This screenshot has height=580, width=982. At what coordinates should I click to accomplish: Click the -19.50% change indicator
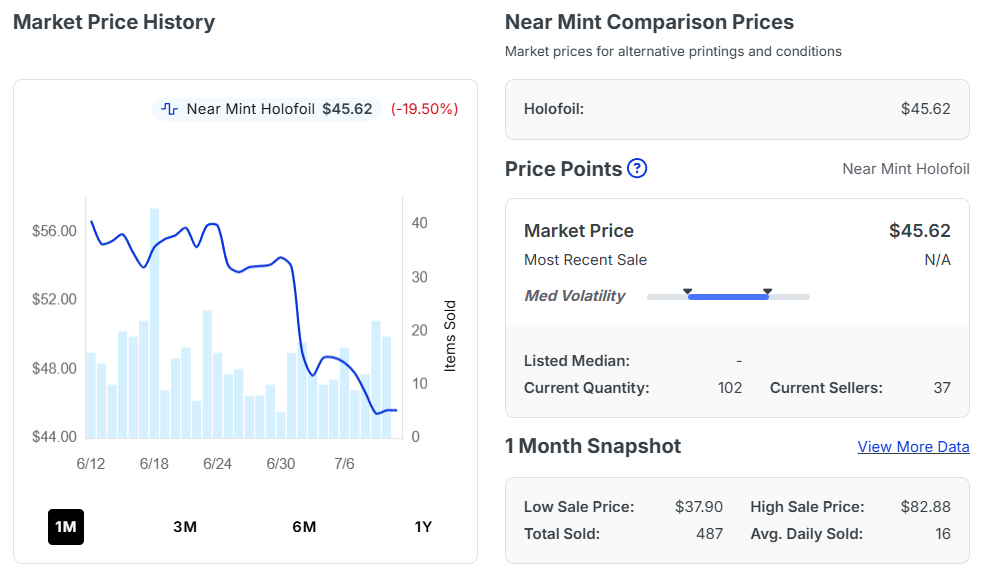[425, 109]
